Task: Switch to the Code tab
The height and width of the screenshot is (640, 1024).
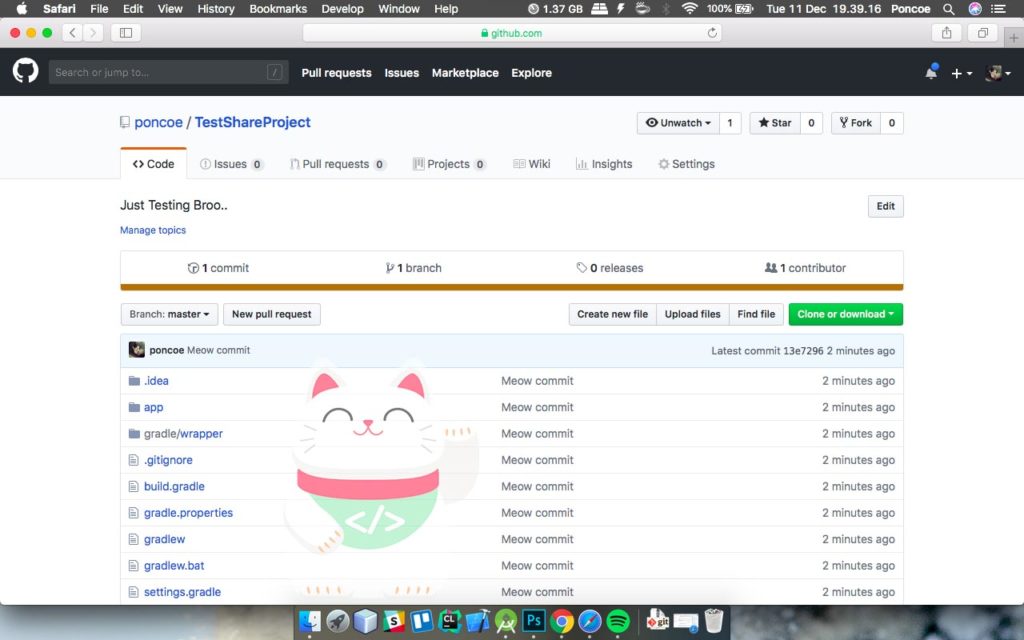Action: (x=153, y=164)
